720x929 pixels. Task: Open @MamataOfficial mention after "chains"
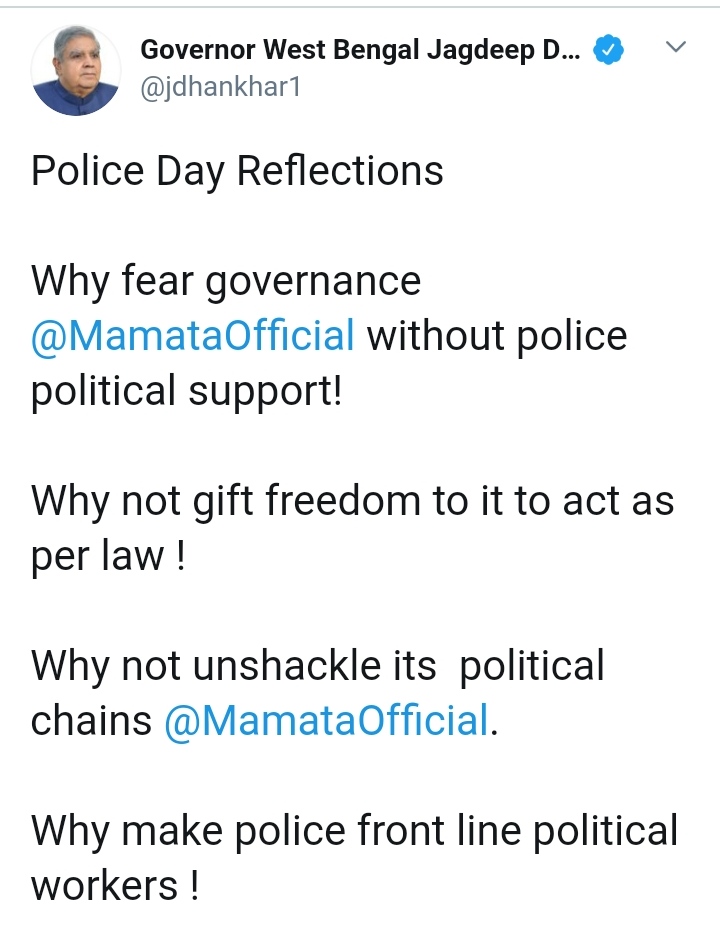(327, 720)
